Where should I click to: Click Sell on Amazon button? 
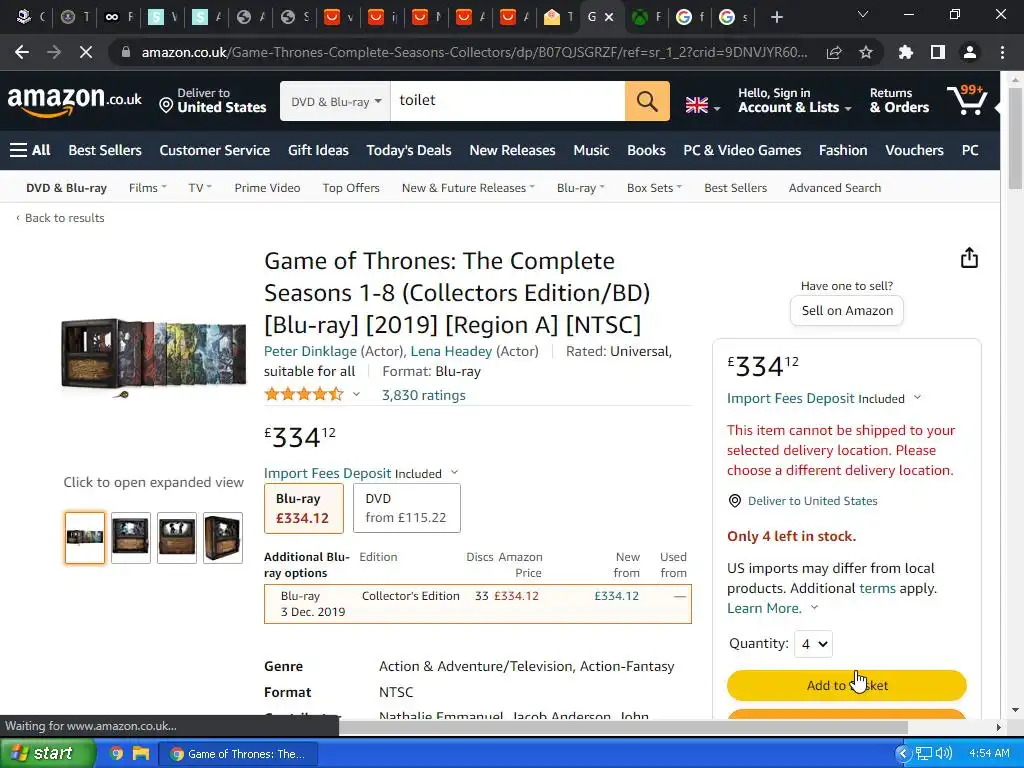[847, 311]
